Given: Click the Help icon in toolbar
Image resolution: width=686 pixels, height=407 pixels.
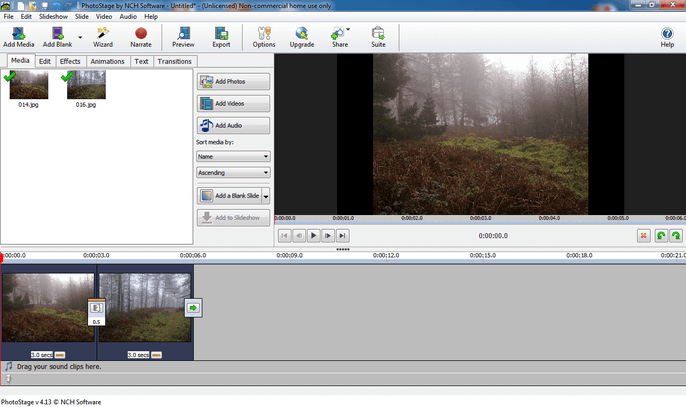Looking at the screenshot, I should click(667, 37).
